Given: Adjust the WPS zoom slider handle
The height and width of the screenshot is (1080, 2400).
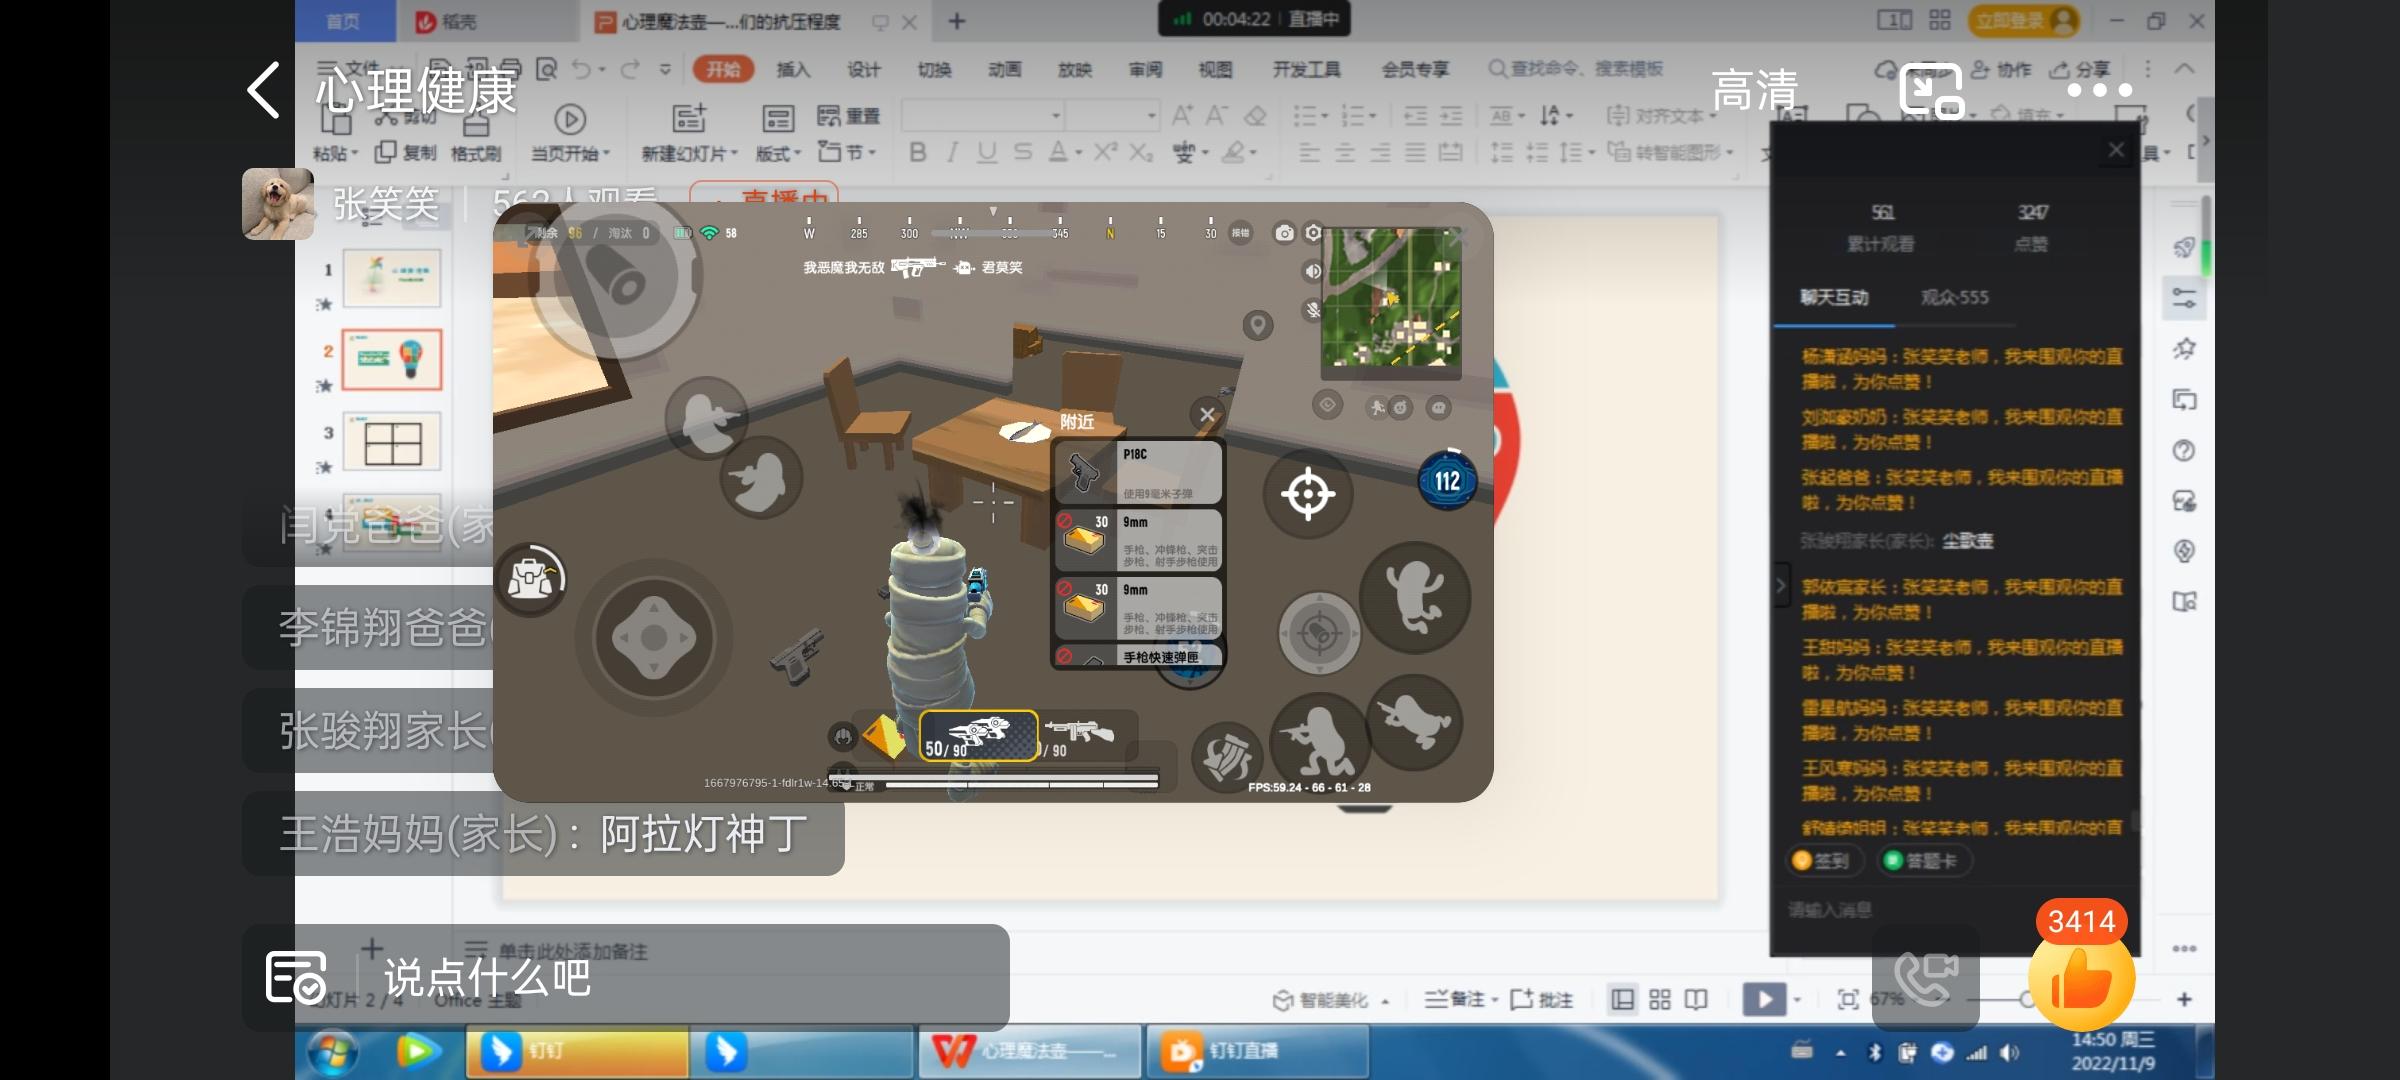Looking at the screenshot, I should click(2026, 1000).
